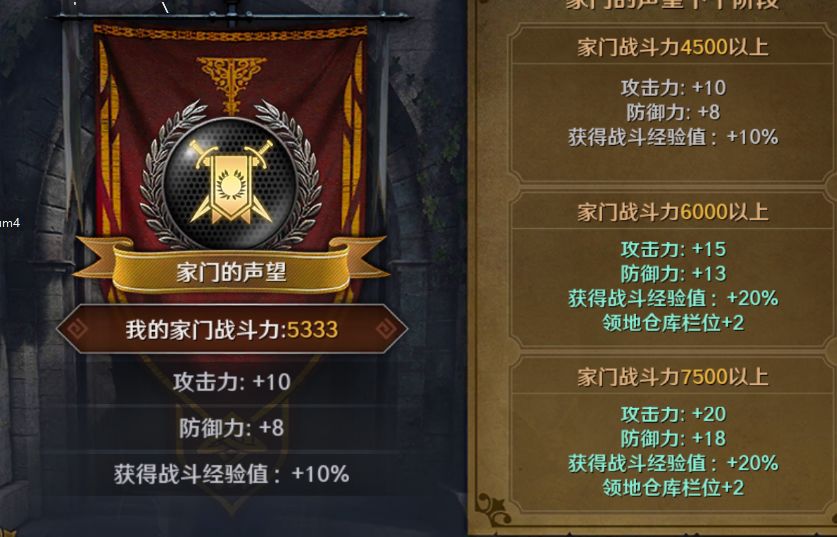
Task: Click 领地仓库栏位+2 under the 6000 tier
Action: (x=673, y=322)
